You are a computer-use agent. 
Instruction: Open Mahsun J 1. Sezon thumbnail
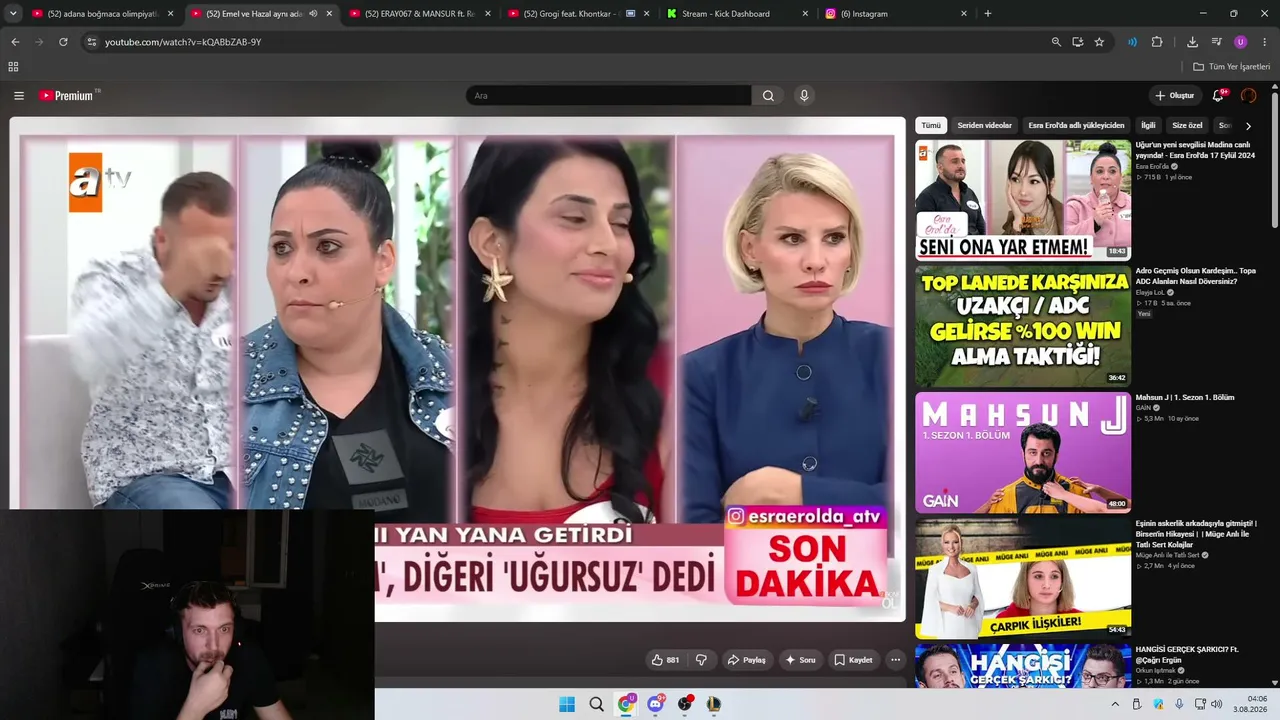[x=1023, y=453]
